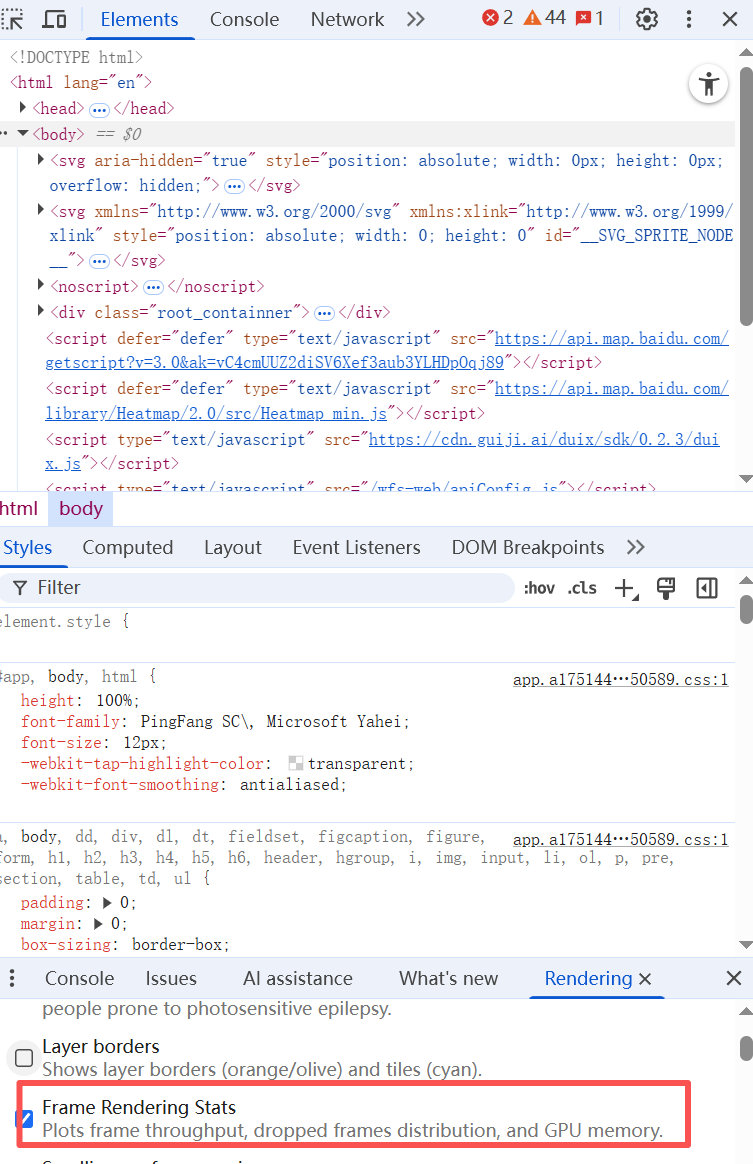Enable the Layer borders checkbox
Viewport: 753px width, 1164px height.
(x=24, y=1057)
